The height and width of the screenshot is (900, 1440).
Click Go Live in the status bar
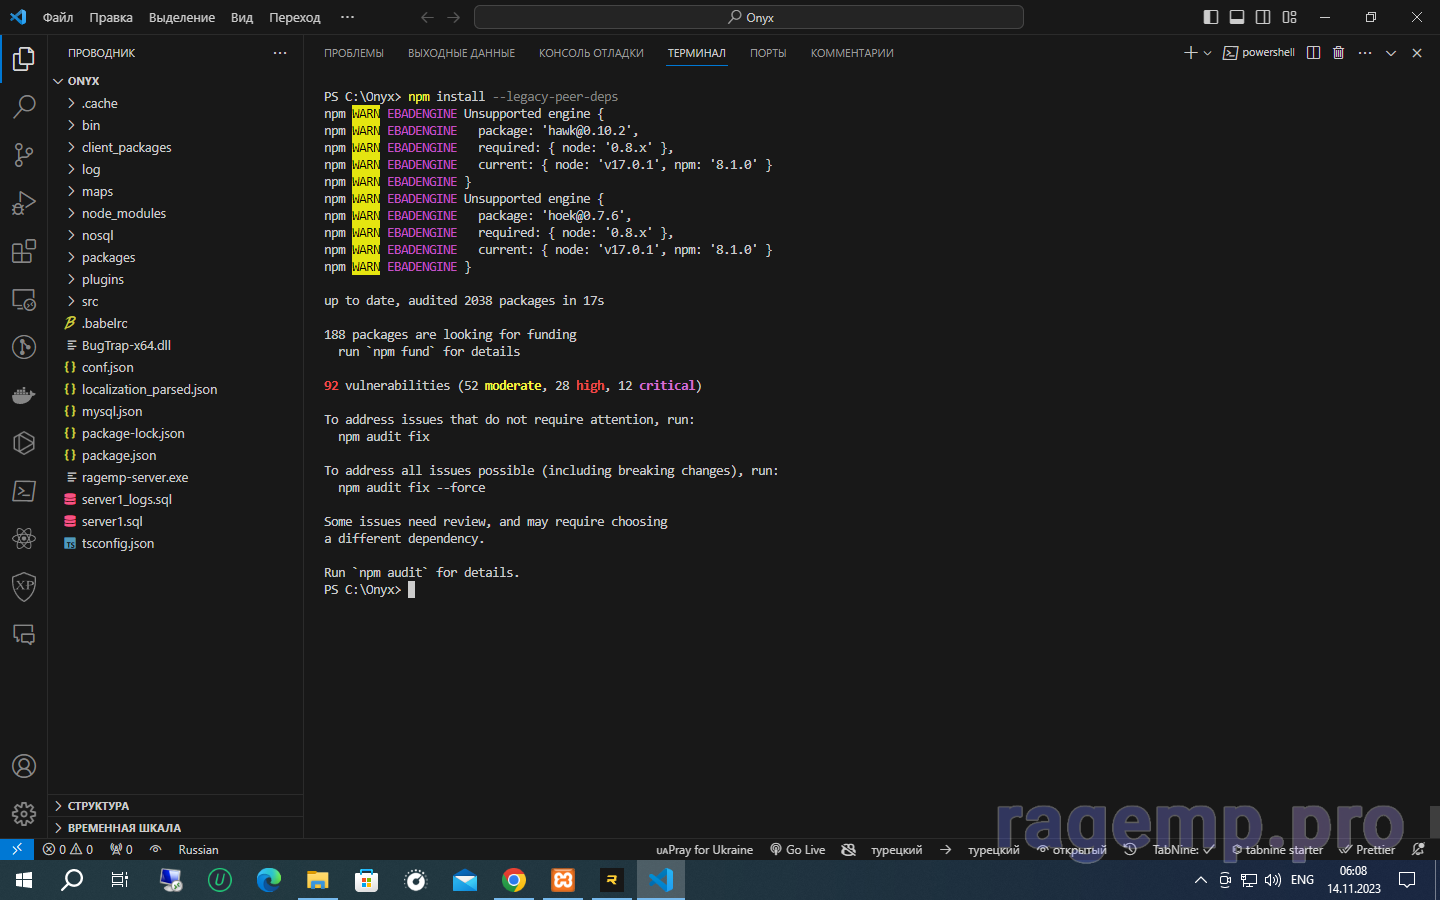(797, 850)
